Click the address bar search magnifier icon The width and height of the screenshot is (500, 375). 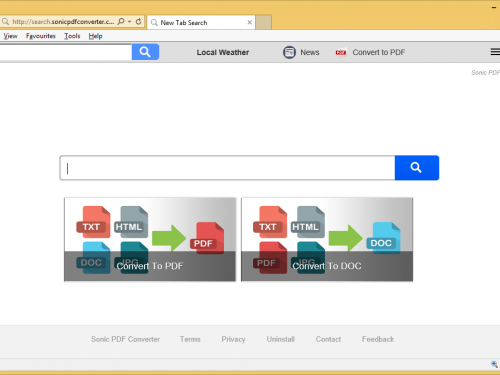pyautogui.click(x=121, y=22)
